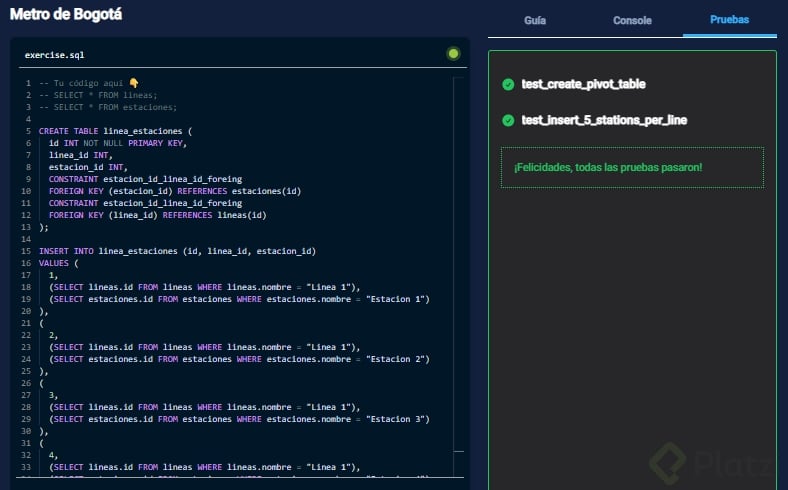Click the Tu código aquí comment line
The width and height of the screenshot is (788, 490).
[x=89, y=83]
